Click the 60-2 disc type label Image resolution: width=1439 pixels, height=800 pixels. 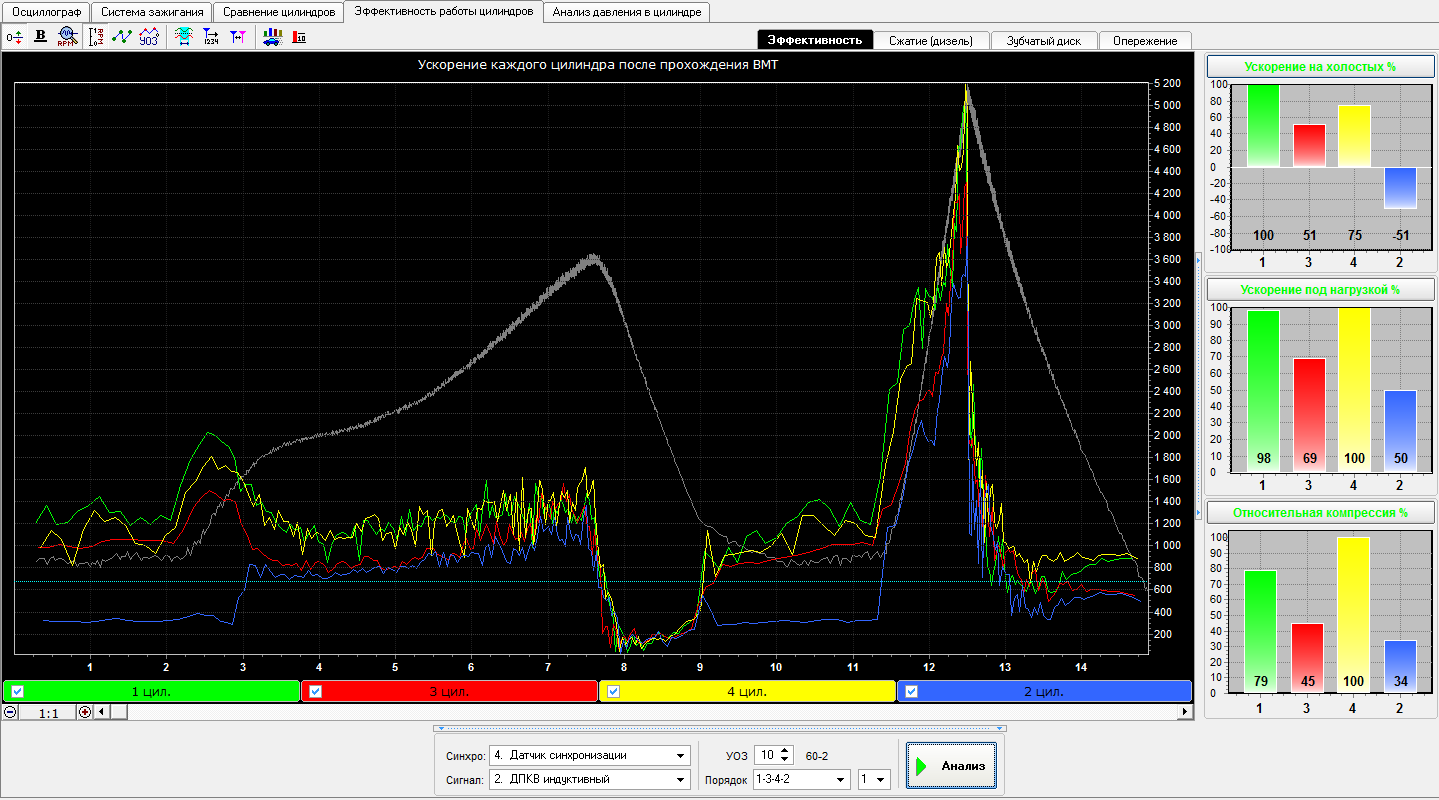pyautogui.click(x=816, y=756)
